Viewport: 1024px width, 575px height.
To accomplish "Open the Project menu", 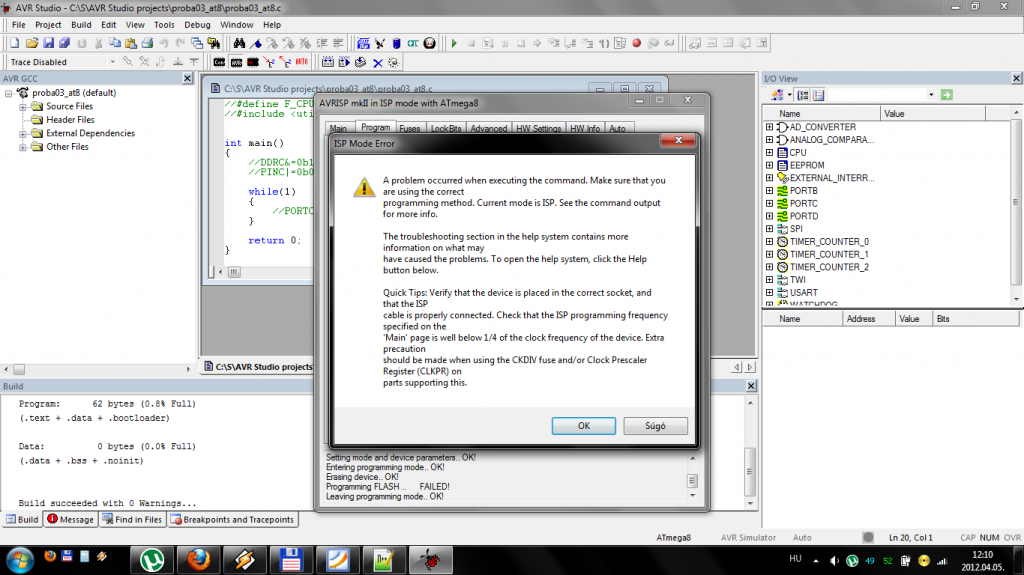I will [48, 25].
